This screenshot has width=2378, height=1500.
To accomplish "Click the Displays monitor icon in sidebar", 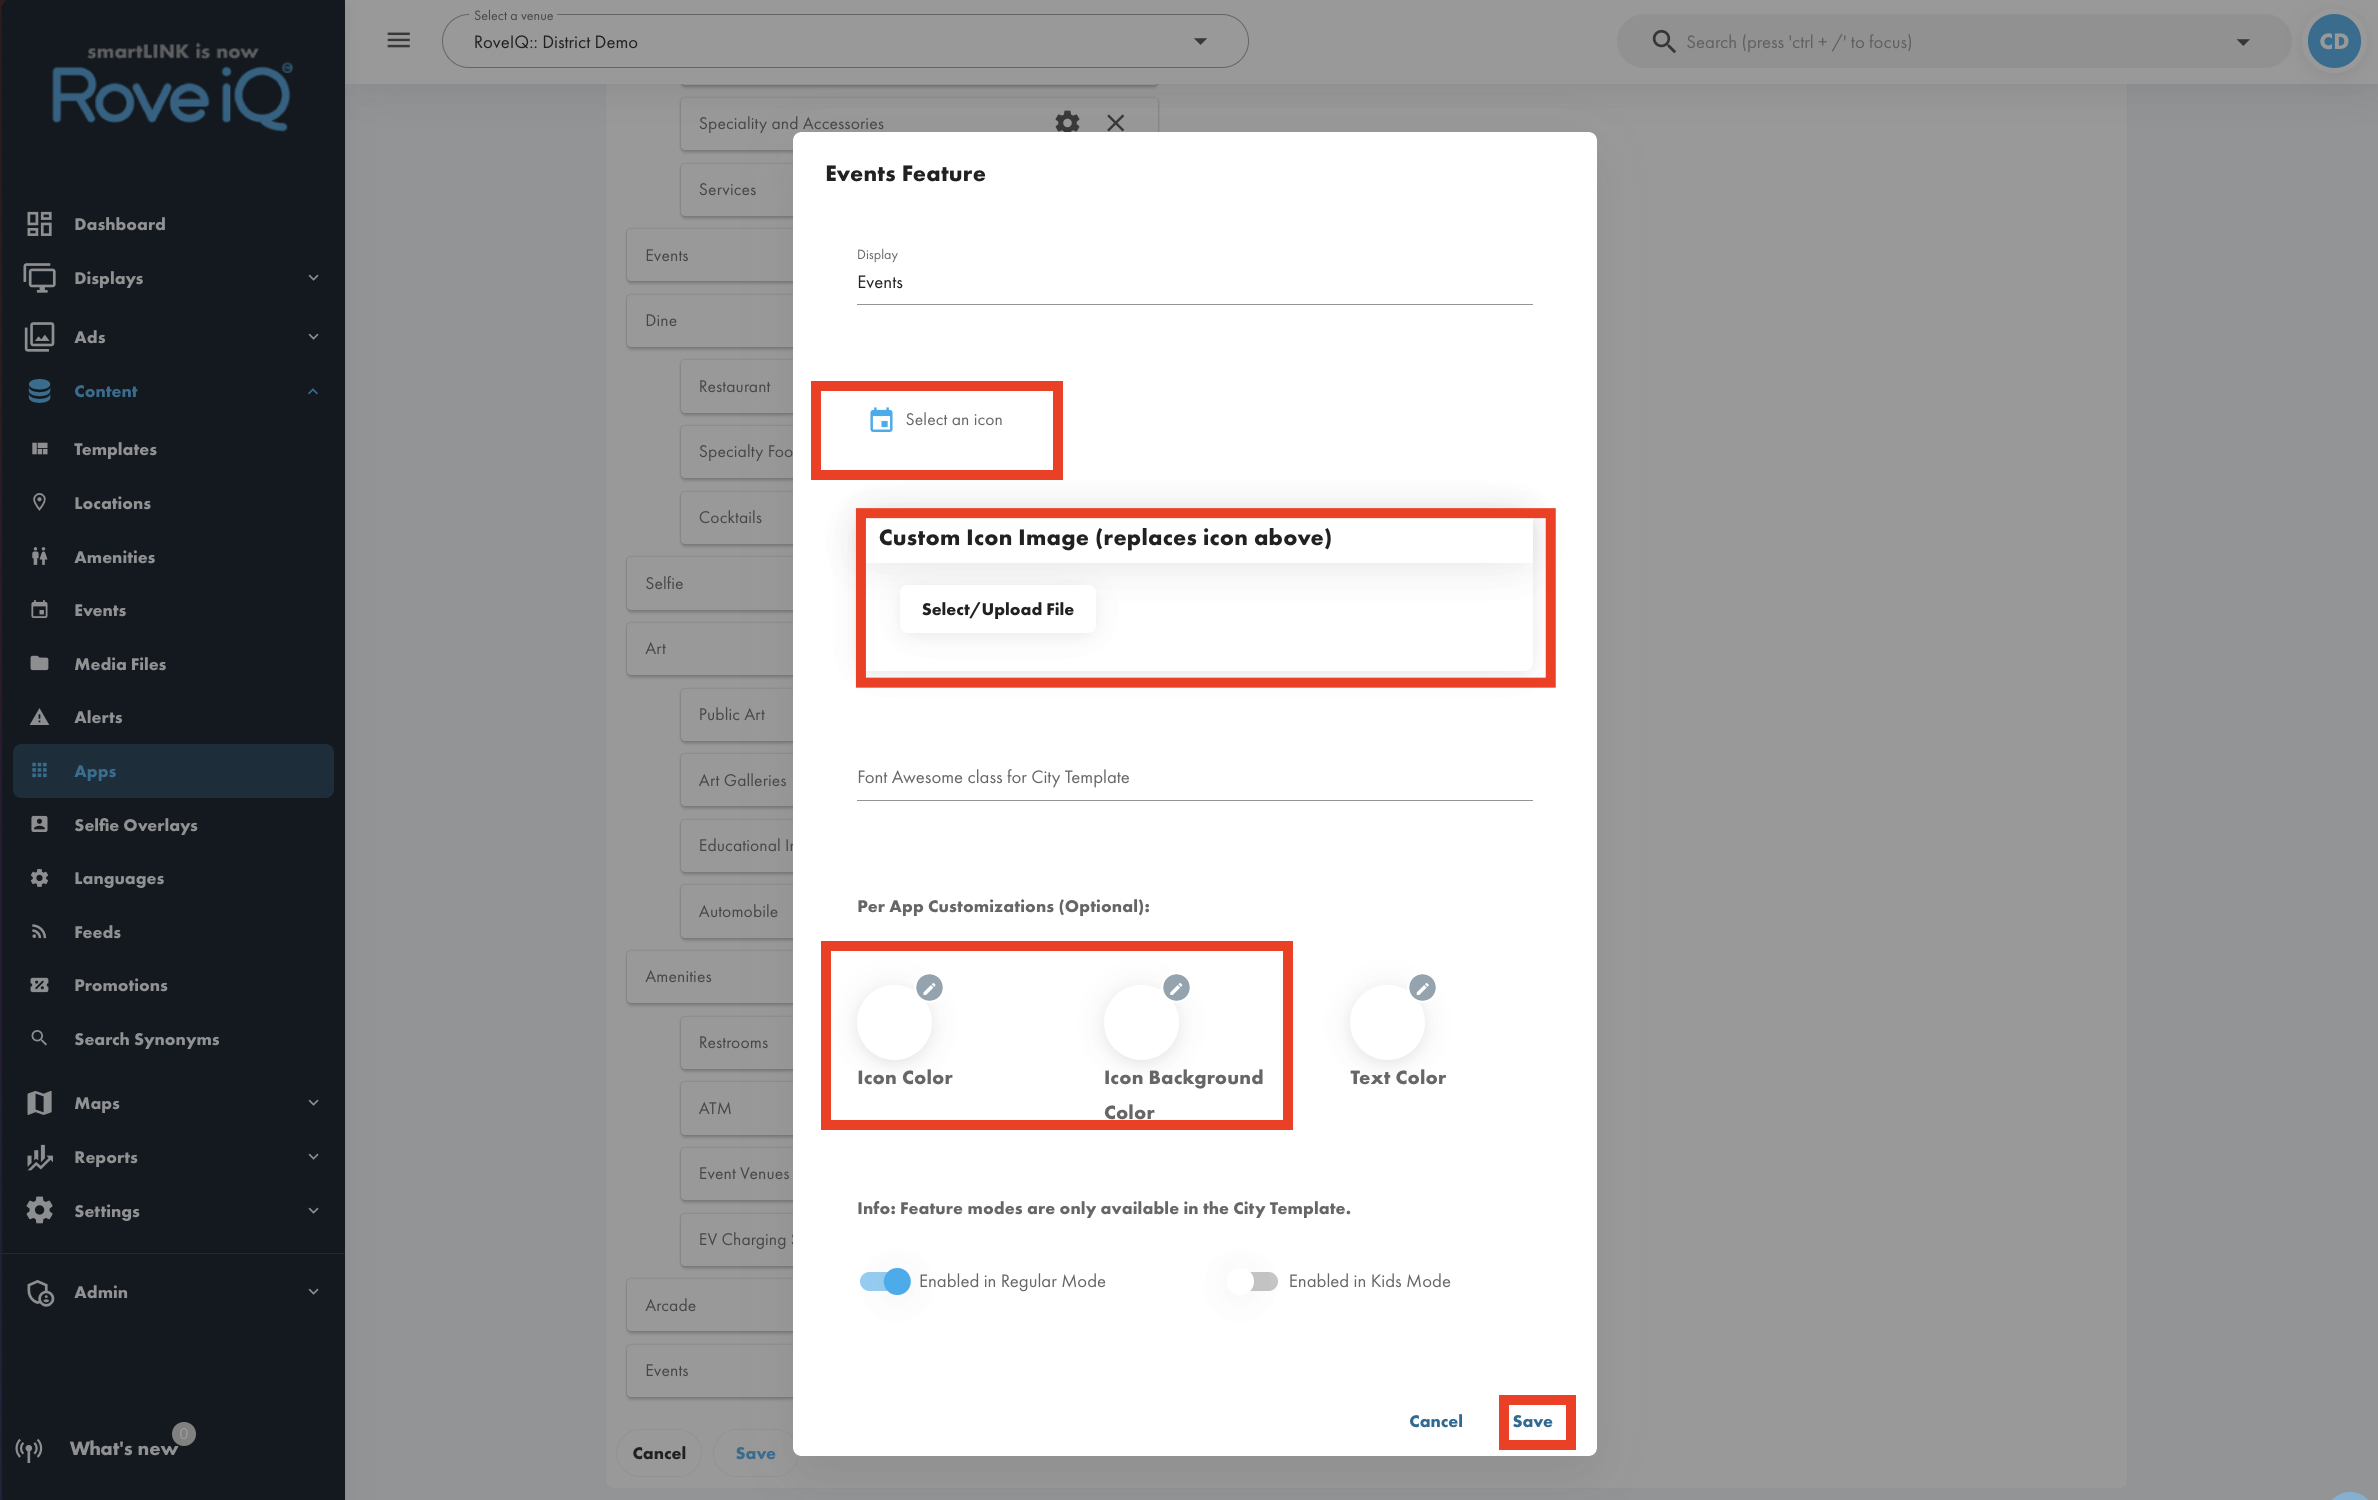I will coord(39,278).
